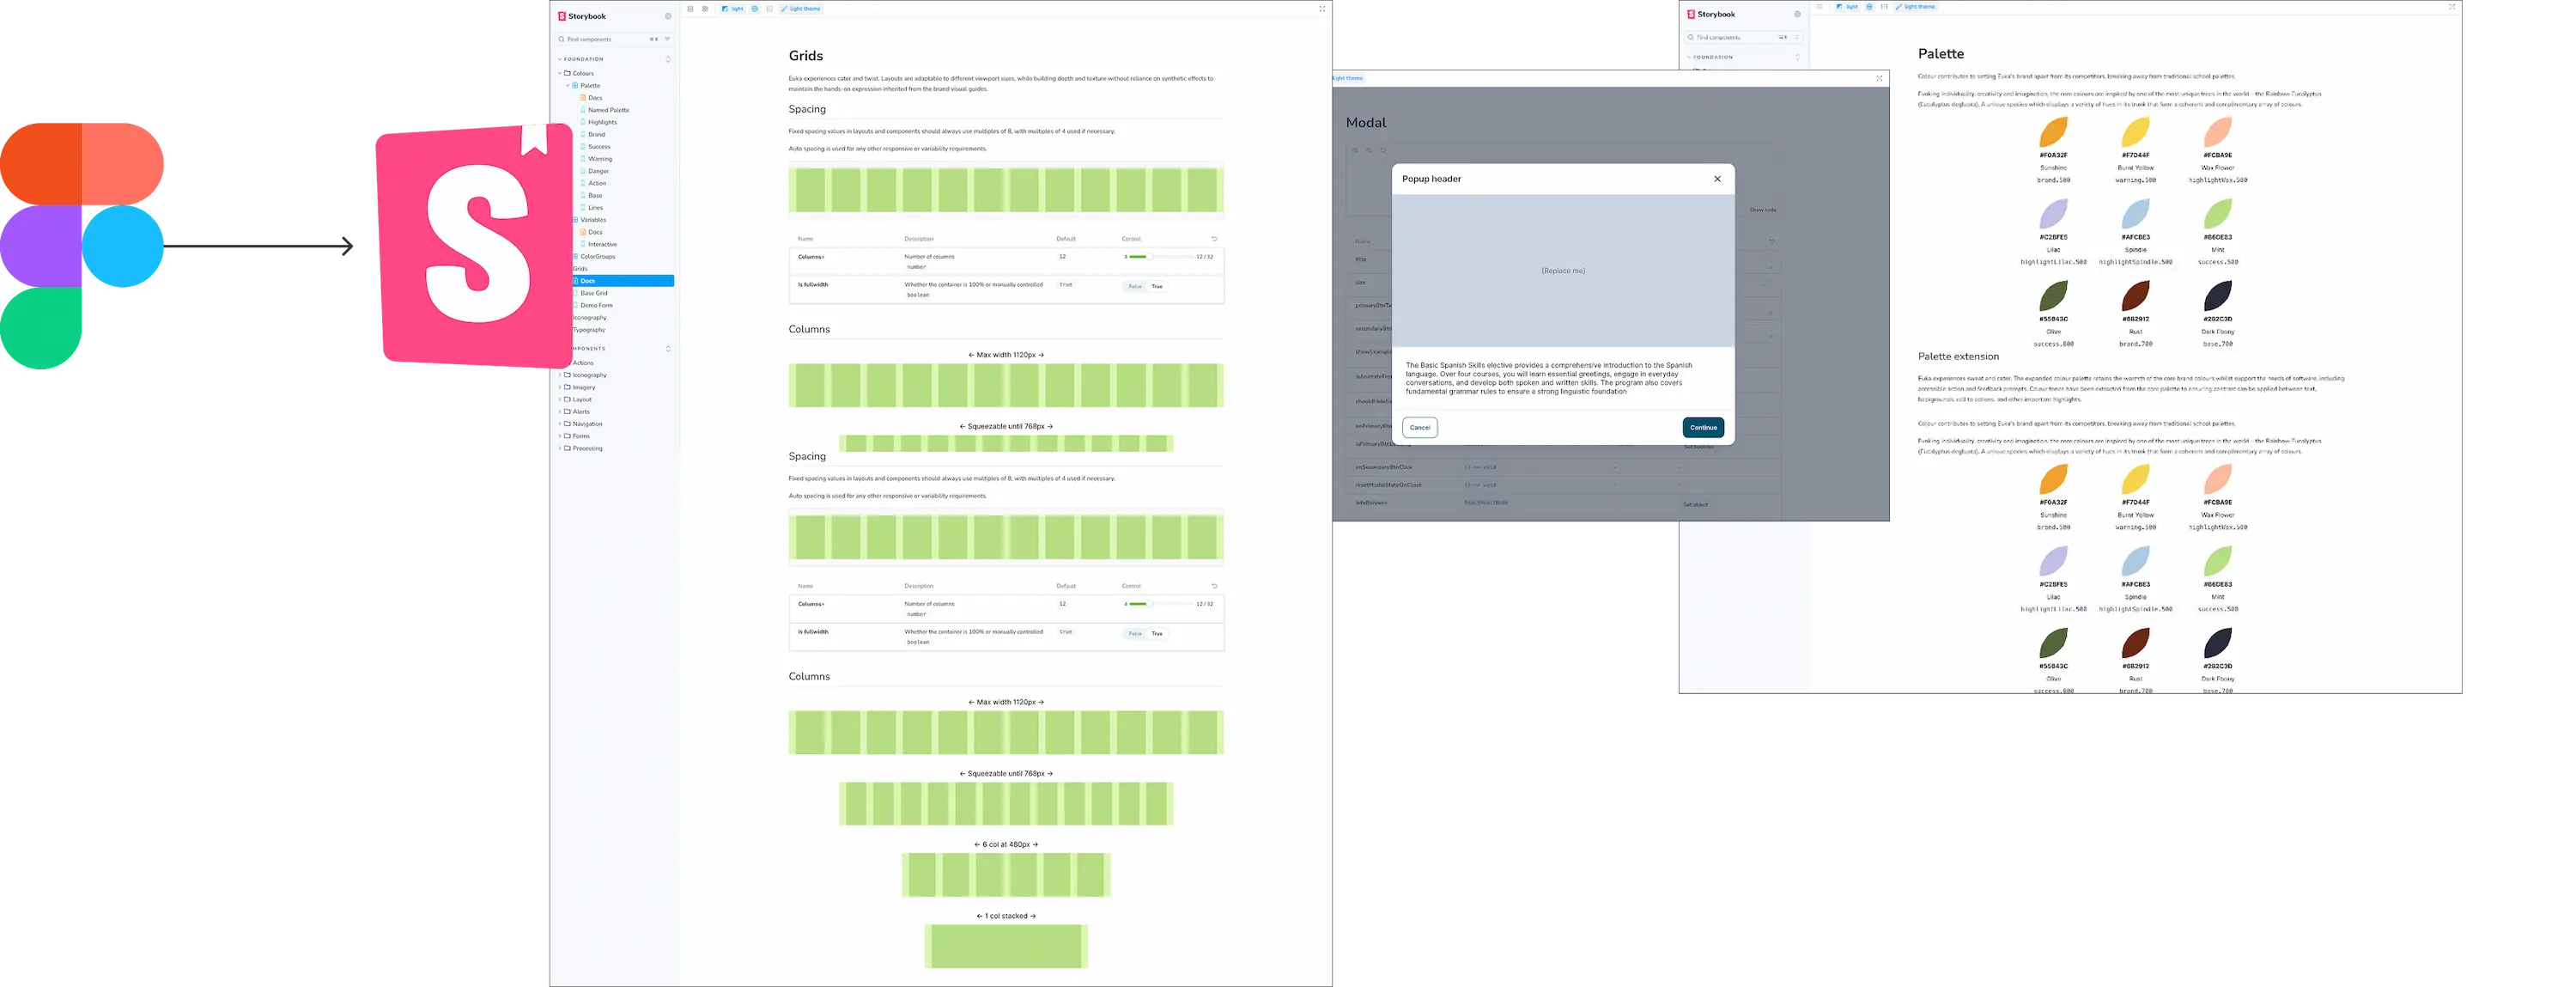This screenshot has width=2576, height=987.
Task: Click expand-all arrows beside FOUNDATION in Grids window
Action: pyautogui.click(x=668, y=59)
